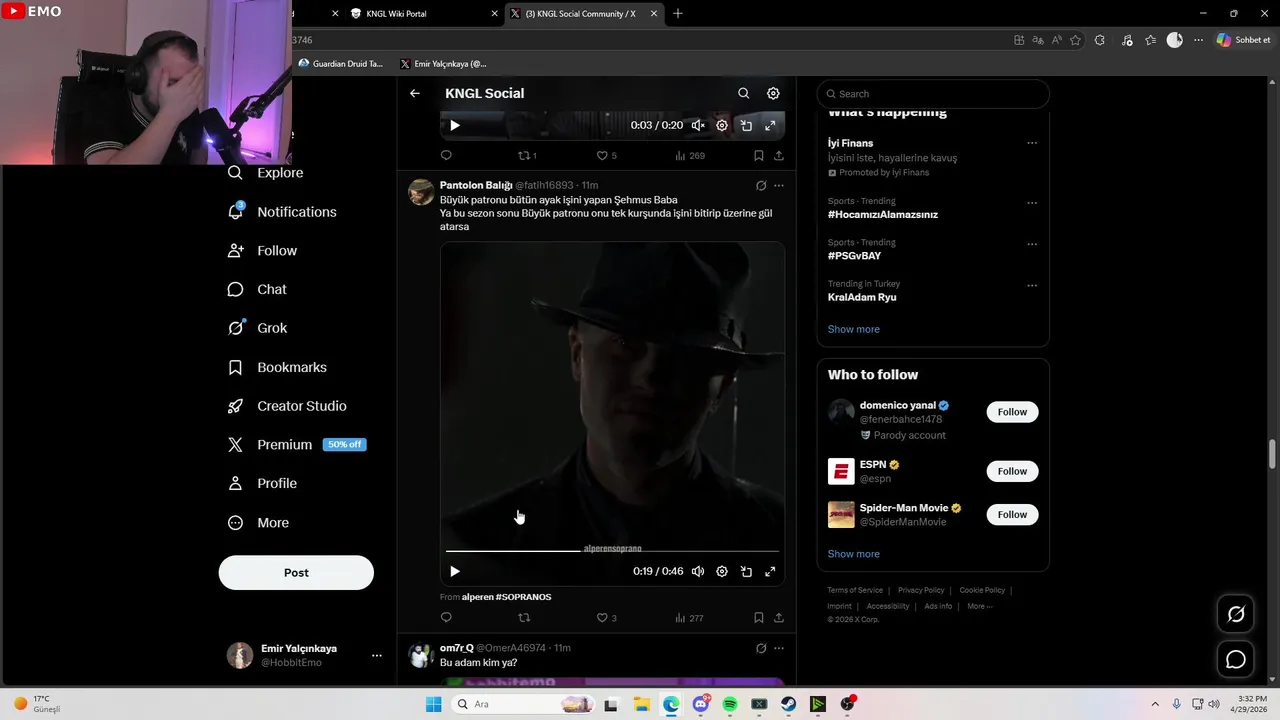The image size is (1280, 720).
Task: Open settings gear on top video
Action: (722, 125)
